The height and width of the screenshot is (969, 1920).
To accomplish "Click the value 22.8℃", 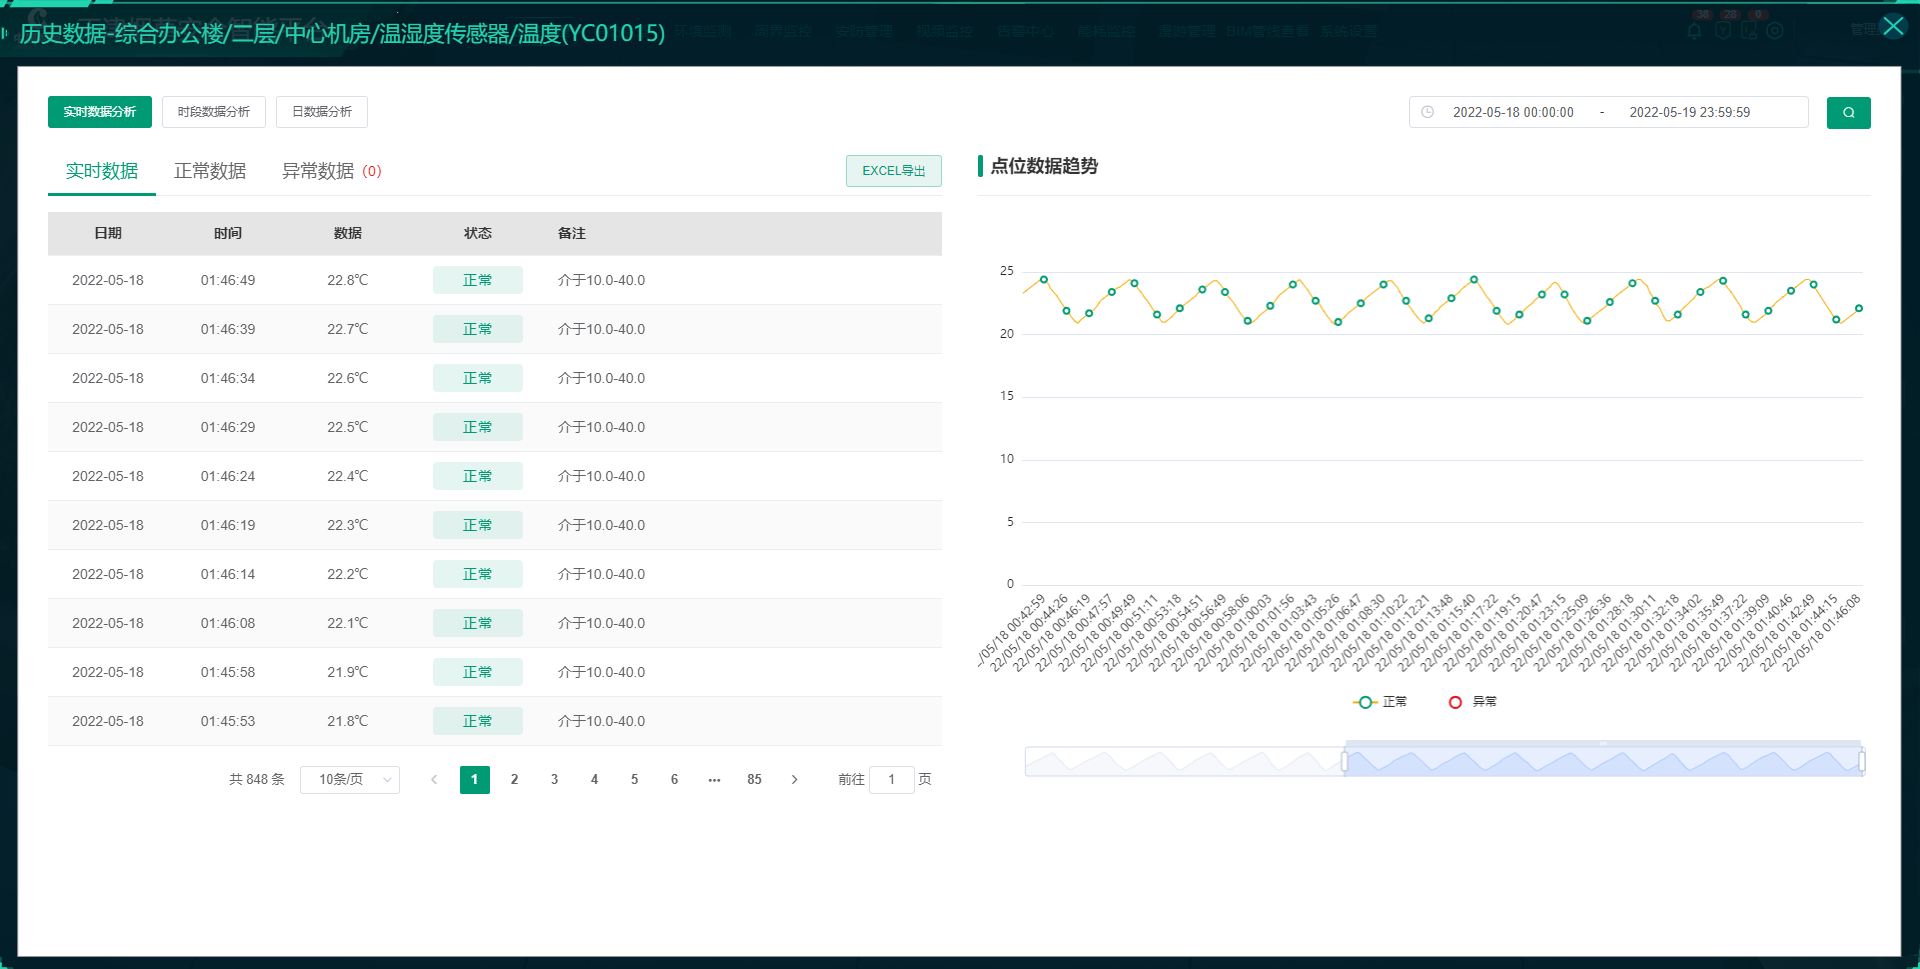I will tap(348, 280).
